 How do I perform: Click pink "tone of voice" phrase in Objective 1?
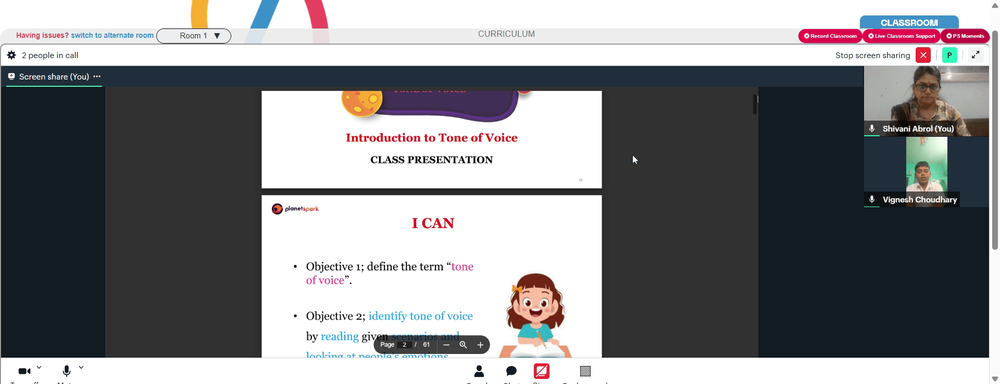[x=390, y=273]
